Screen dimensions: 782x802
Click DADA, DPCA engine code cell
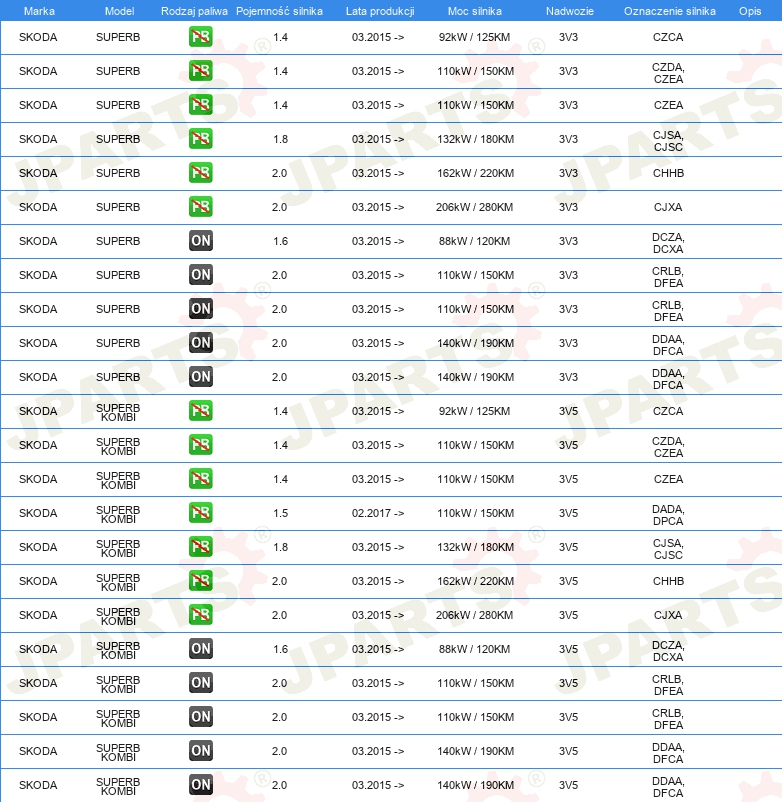point(668,515)
